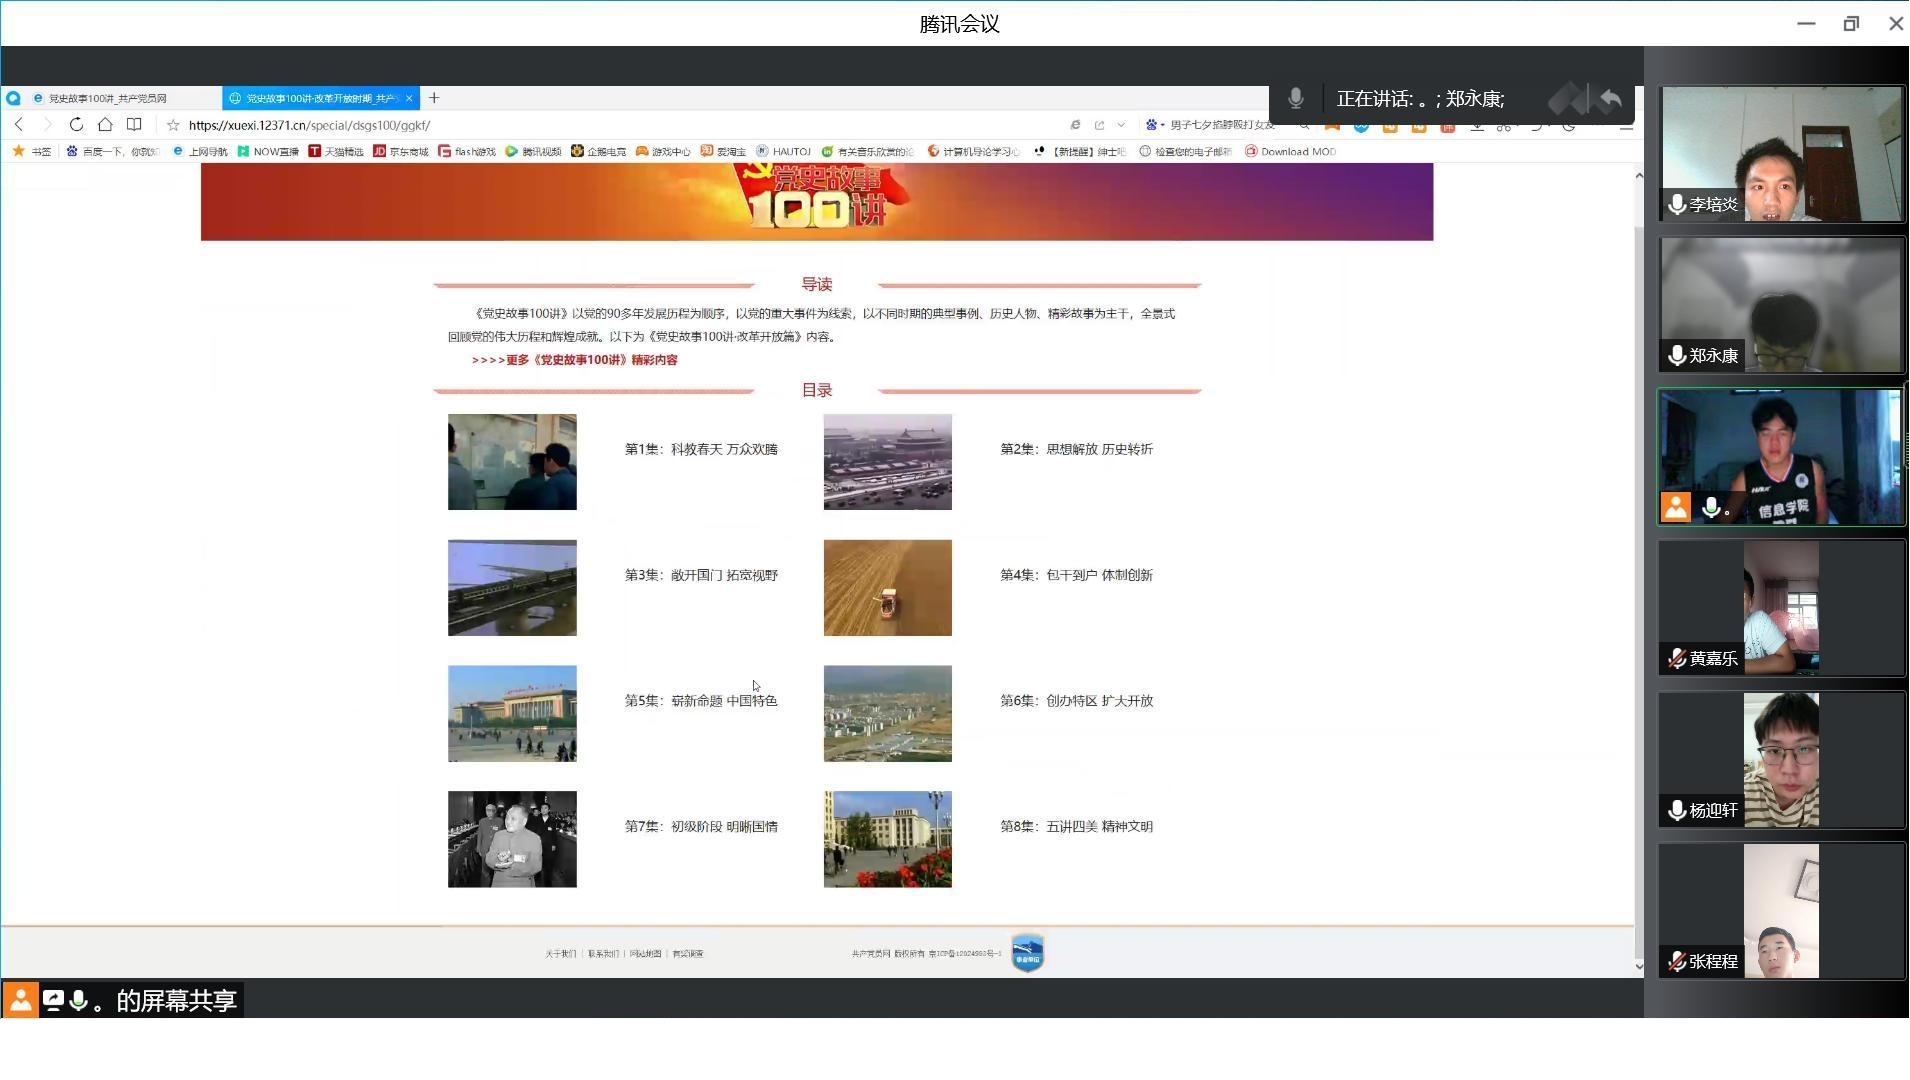Screen dimensions: 1910x1080
Task: Bookmark this page with the star icon
Action: click(173, 125)
